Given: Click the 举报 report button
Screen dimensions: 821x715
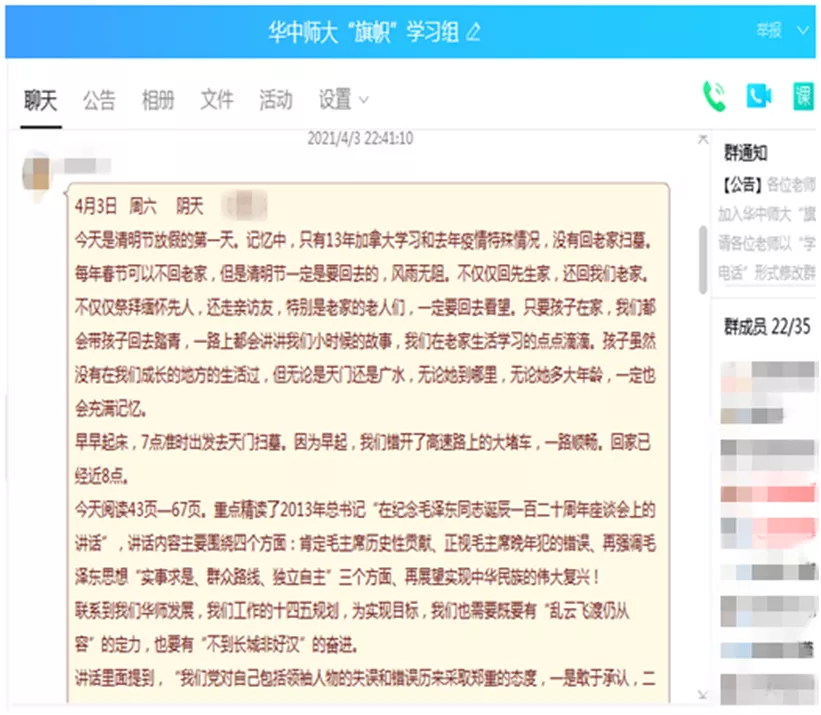Looking at the screenshot, I should click(768, 30).
